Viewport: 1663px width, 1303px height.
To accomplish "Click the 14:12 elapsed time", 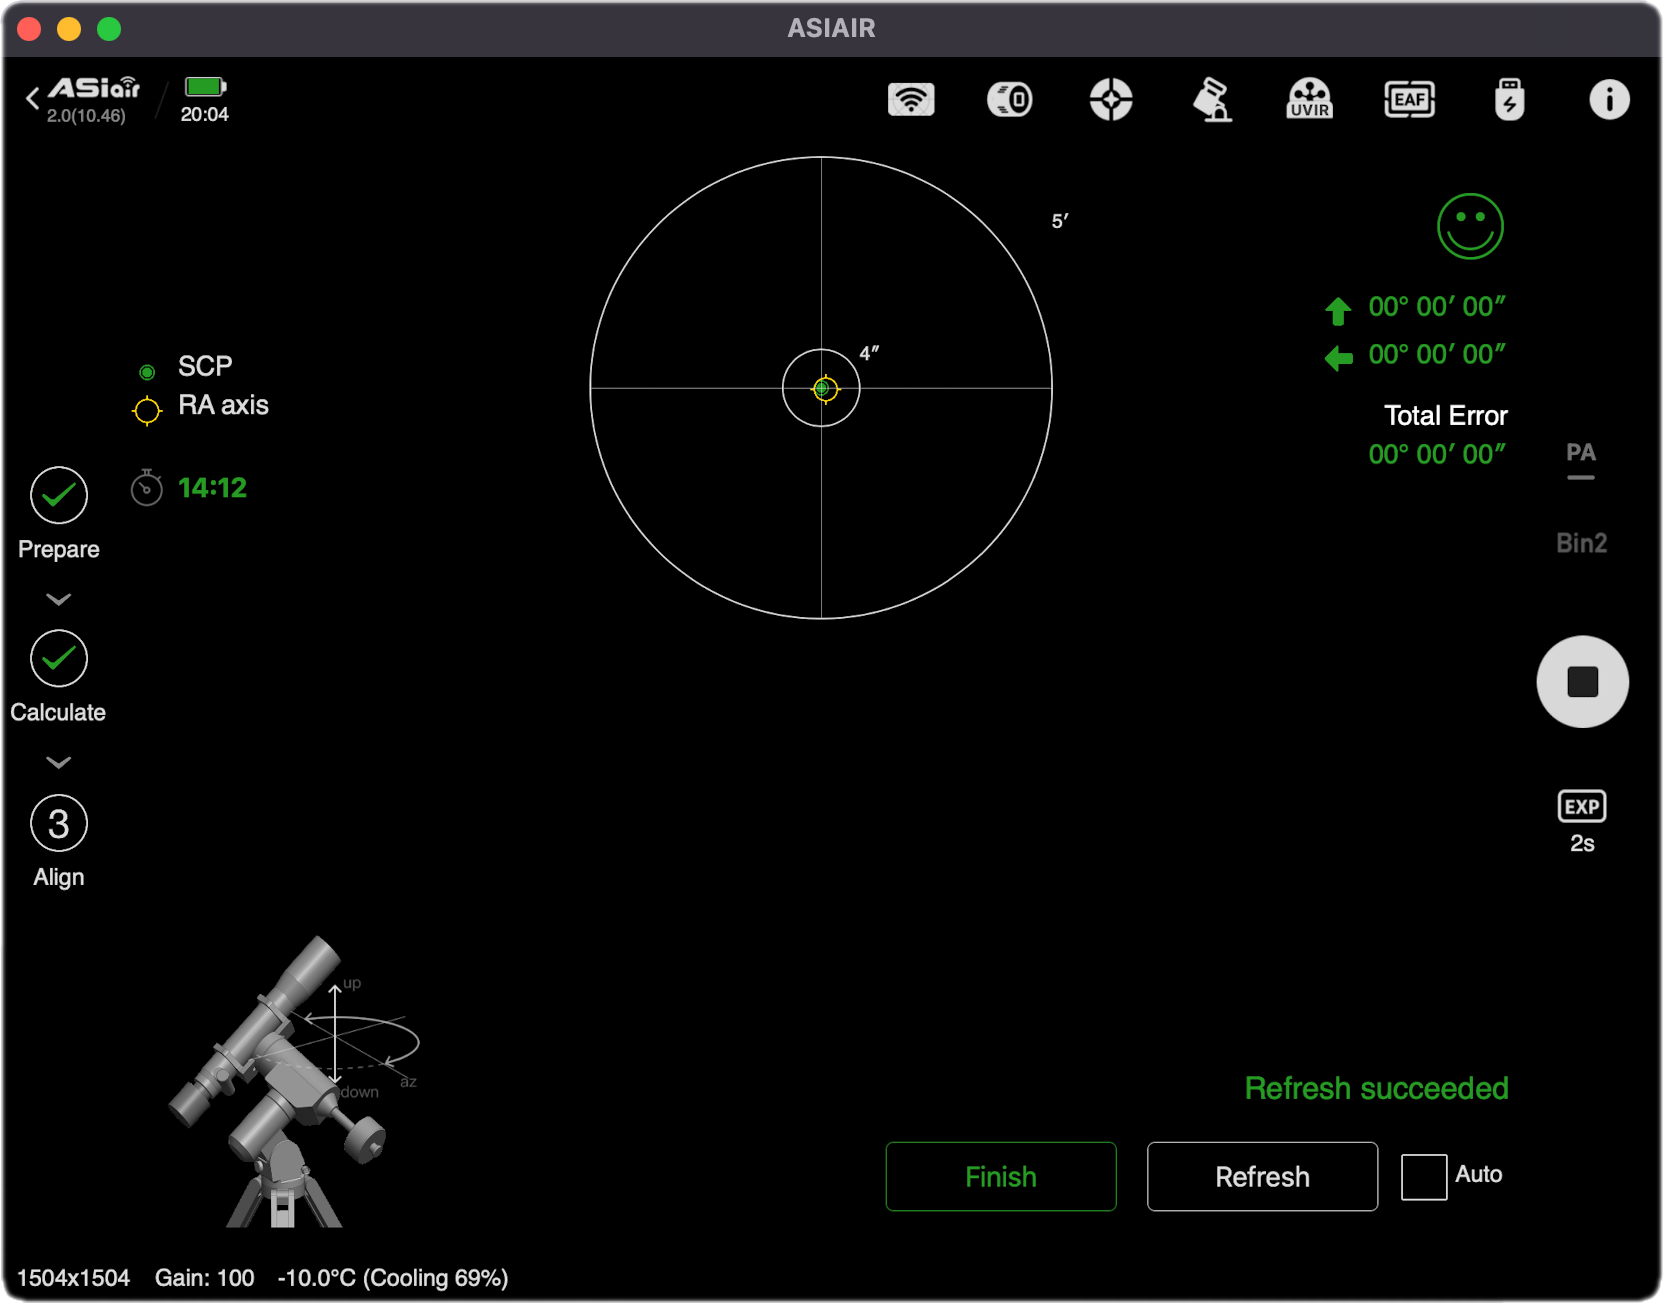I will tap(212, 488).
